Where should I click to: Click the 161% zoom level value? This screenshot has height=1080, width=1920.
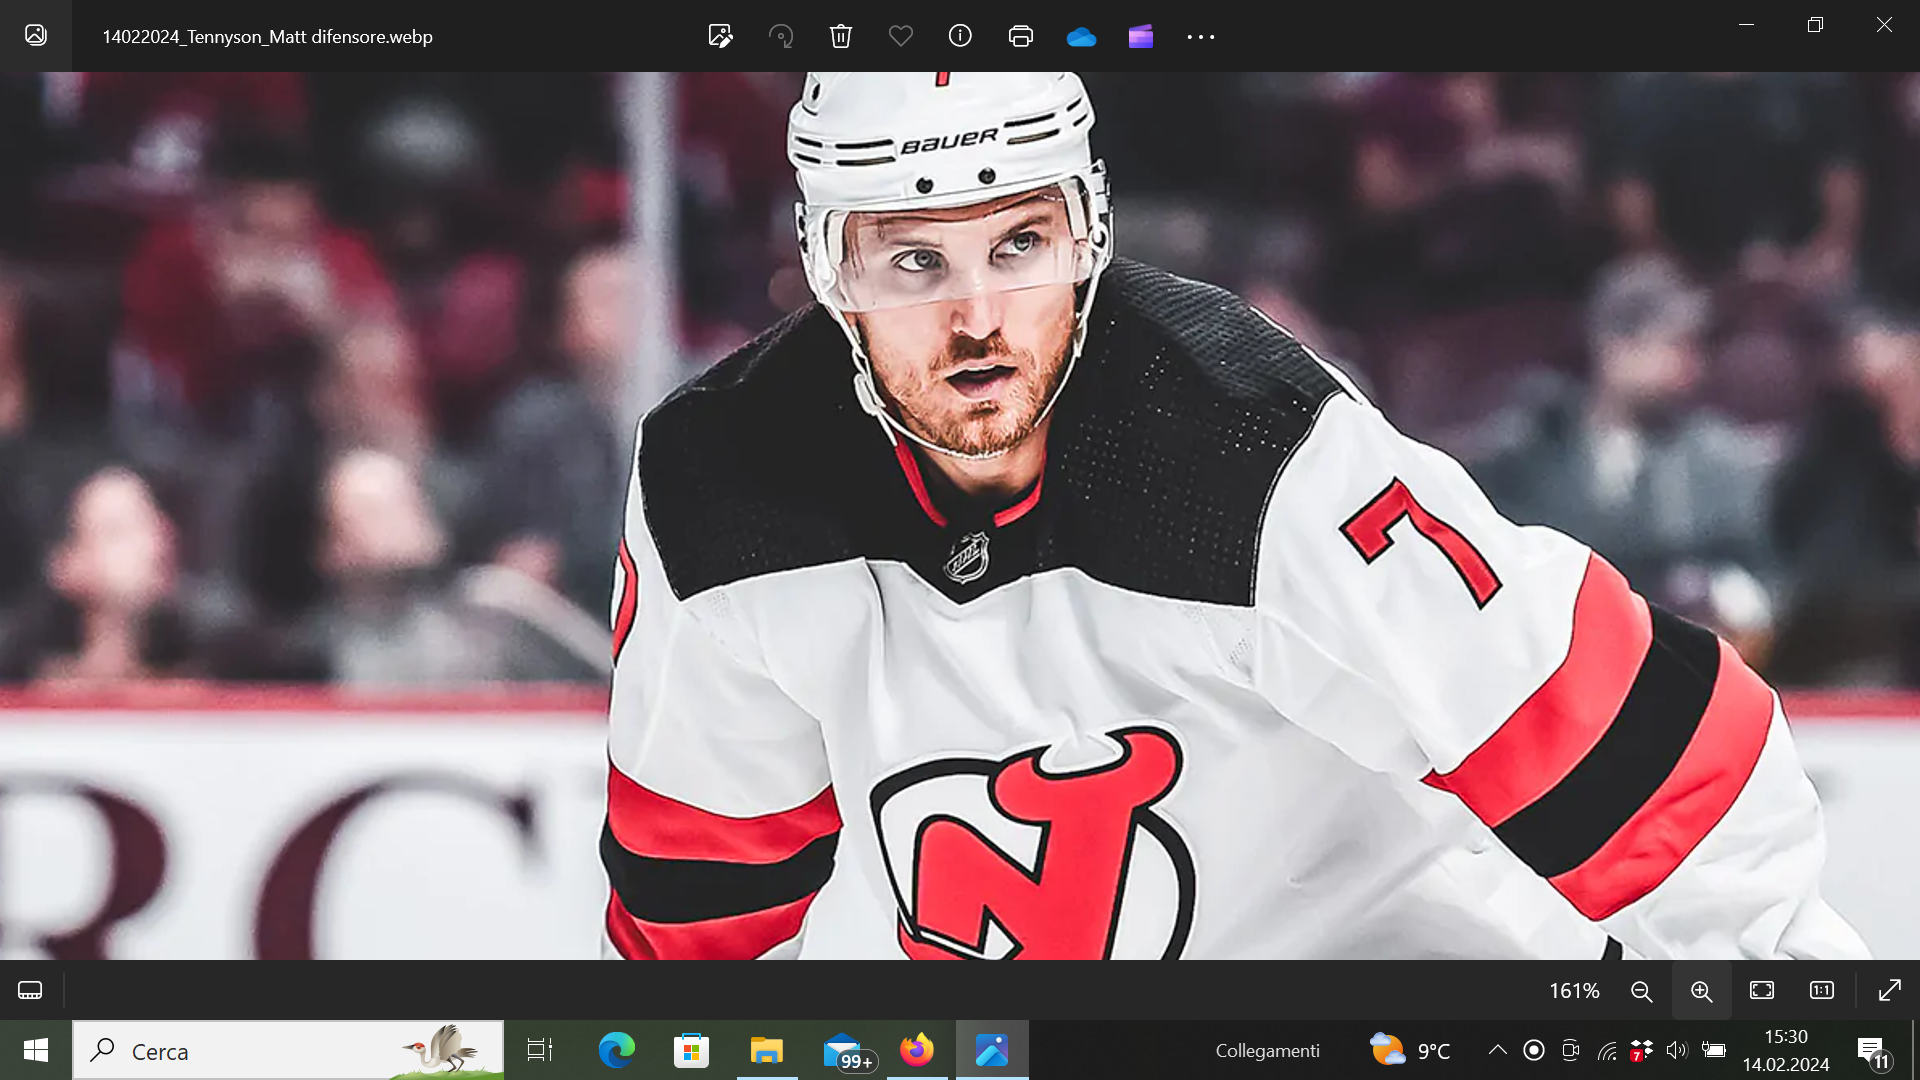[1574, 990]
